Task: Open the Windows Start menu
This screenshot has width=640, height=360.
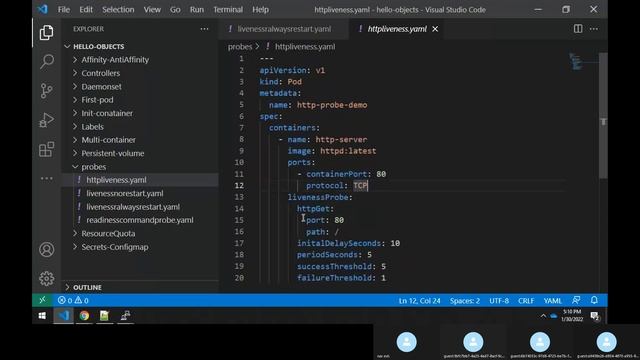Action: (x=42, y=316)
